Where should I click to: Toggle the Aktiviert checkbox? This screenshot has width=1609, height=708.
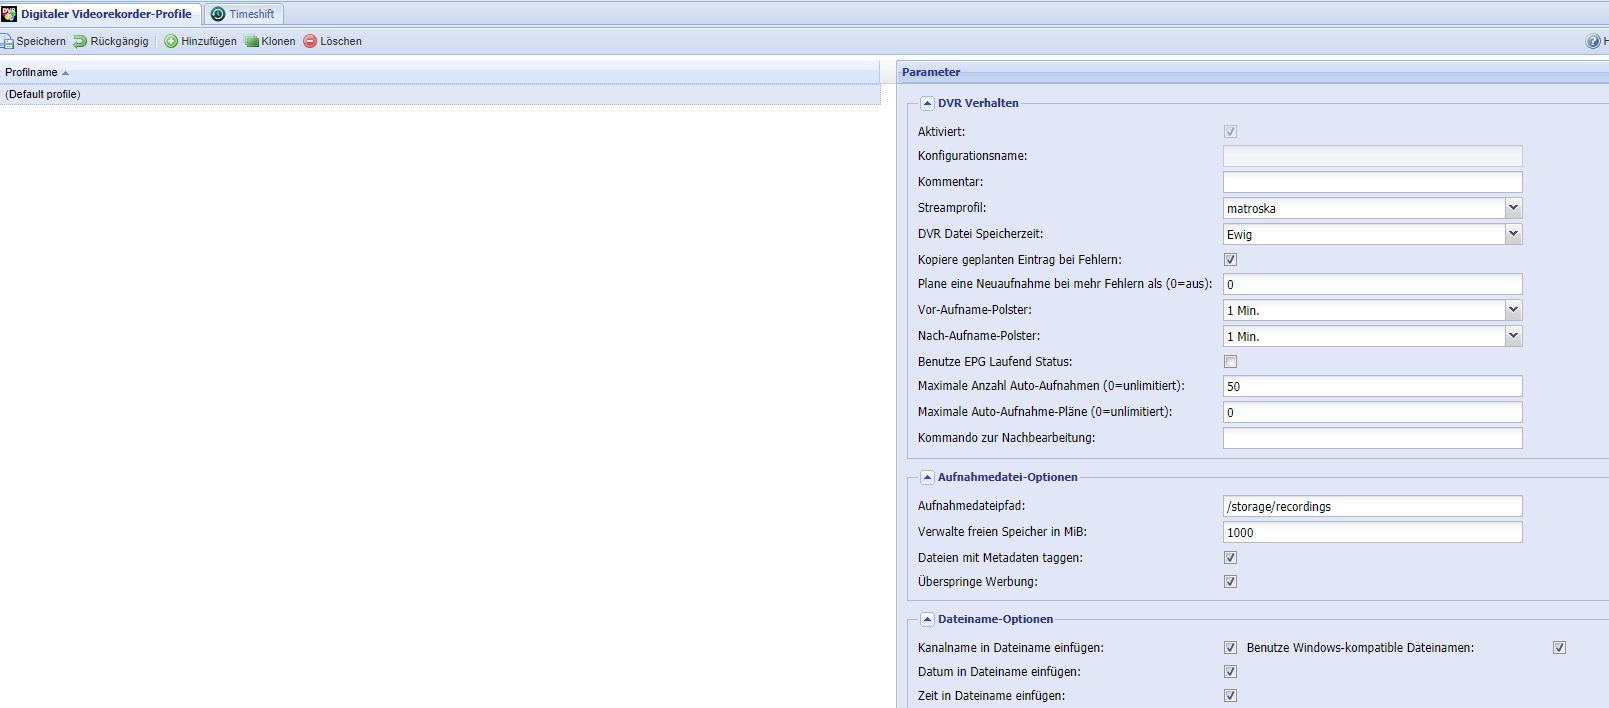pos(1230,131)
